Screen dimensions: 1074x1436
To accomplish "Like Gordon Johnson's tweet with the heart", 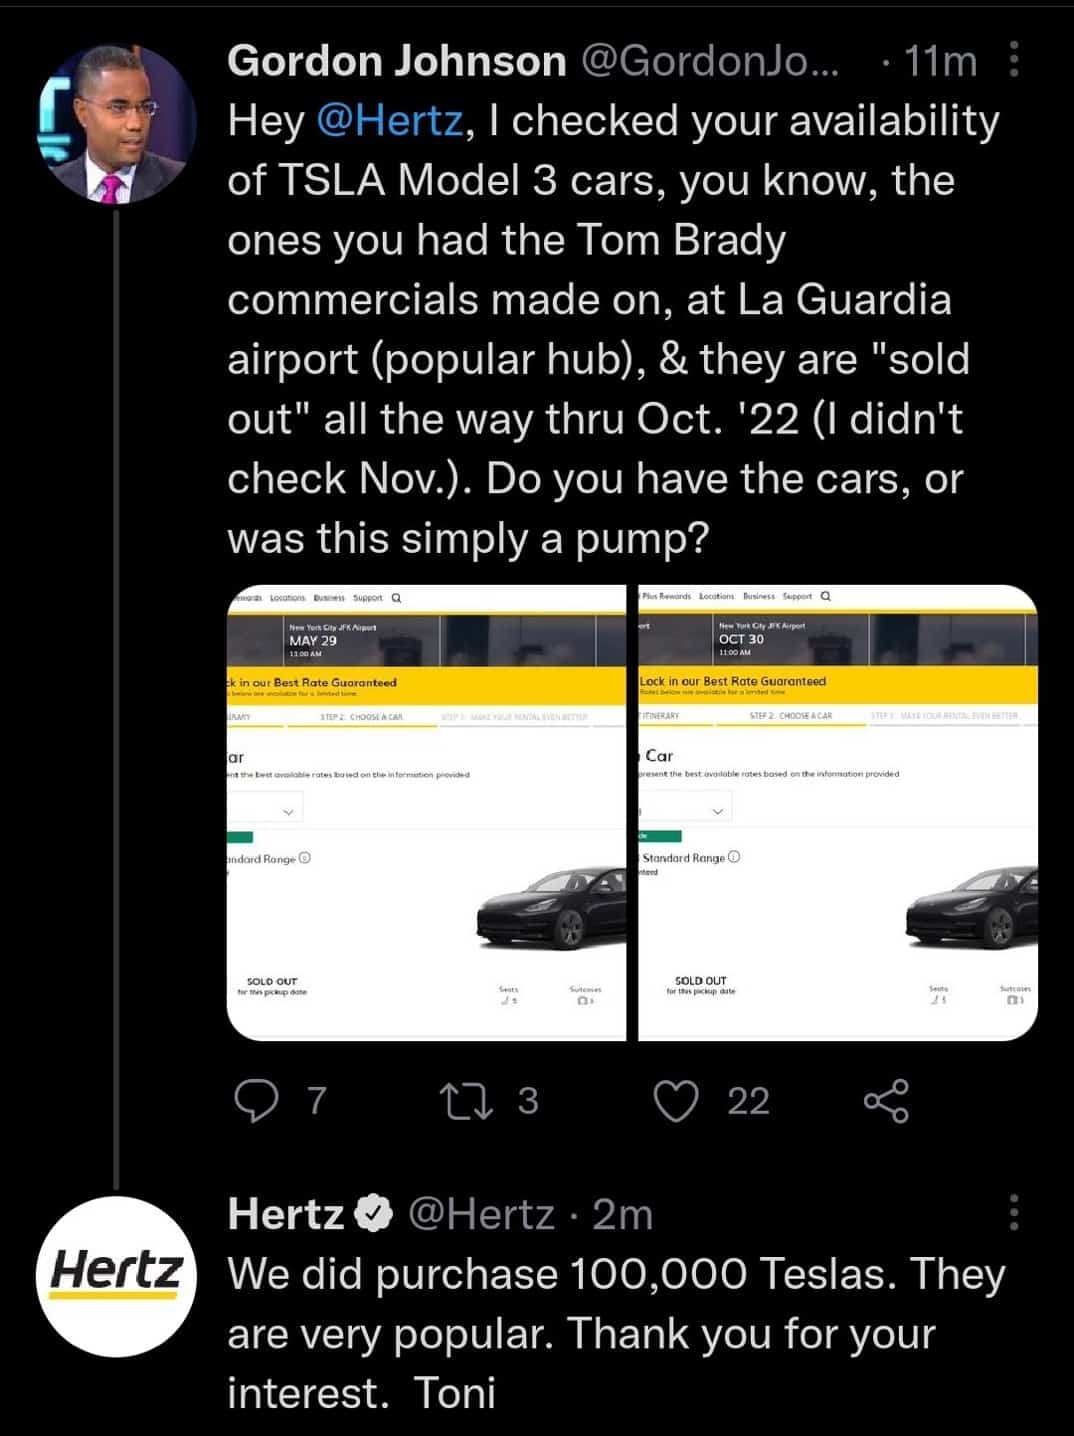I will pos(676,1100).
